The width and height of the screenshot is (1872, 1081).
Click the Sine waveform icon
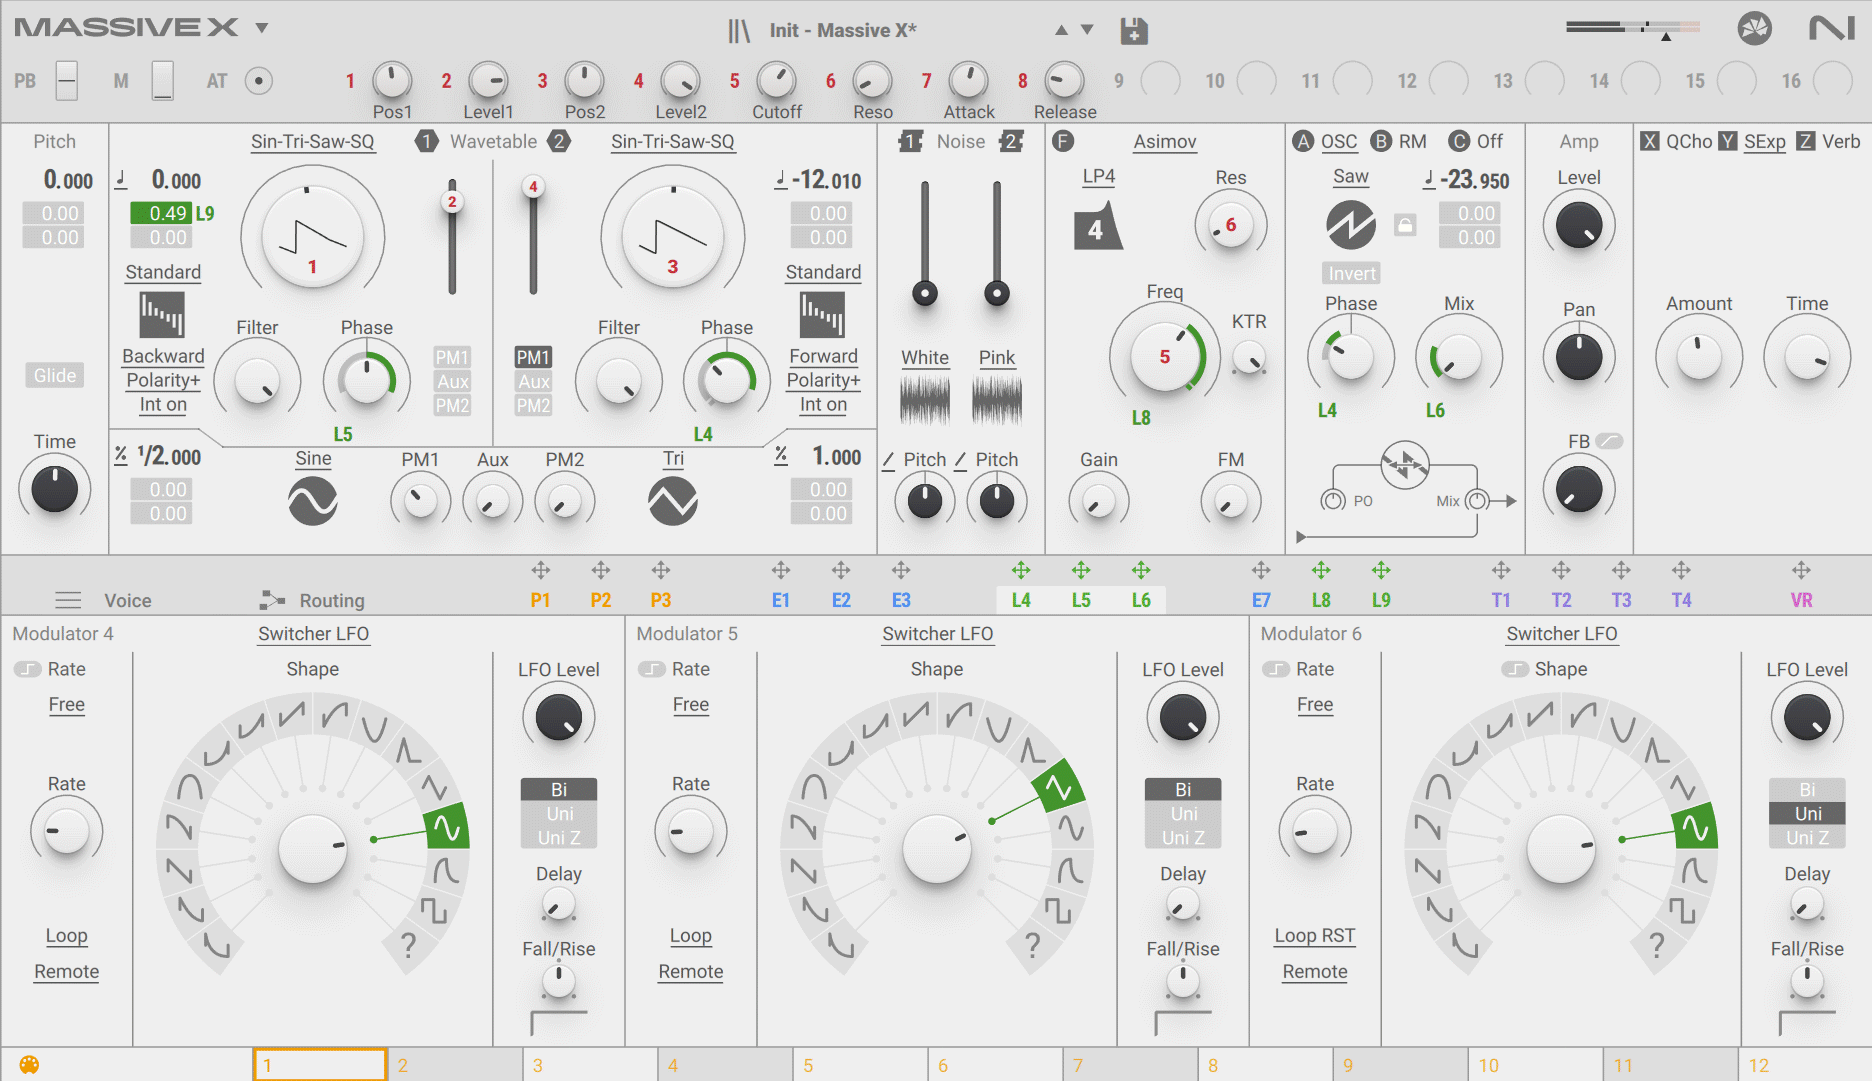point(313,501)
